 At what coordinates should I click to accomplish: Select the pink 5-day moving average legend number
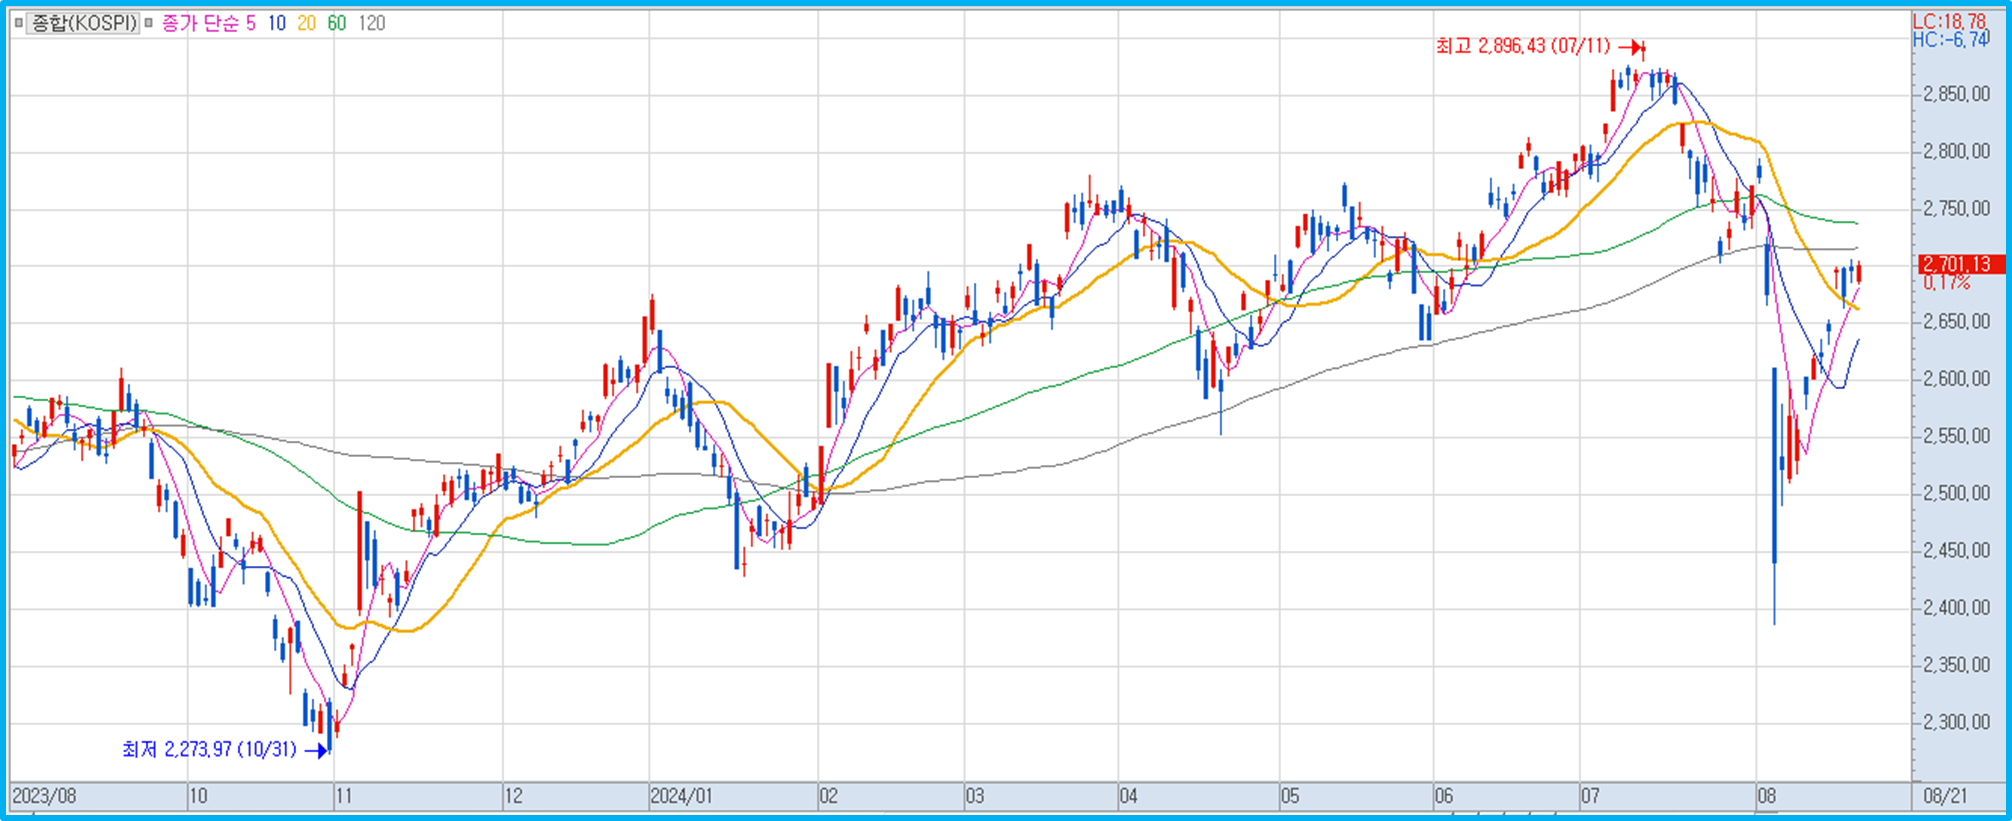click(251, 23)
